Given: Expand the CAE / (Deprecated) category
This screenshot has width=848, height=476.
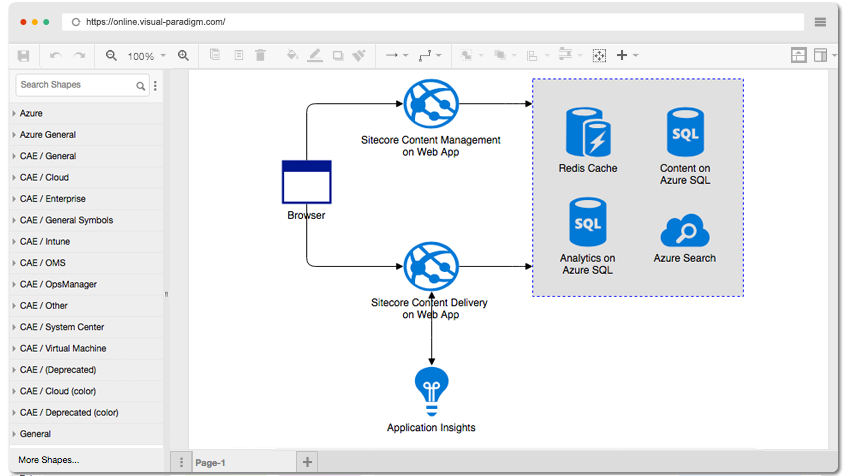Looking at the screenshot, I should [x=87, y=370].
